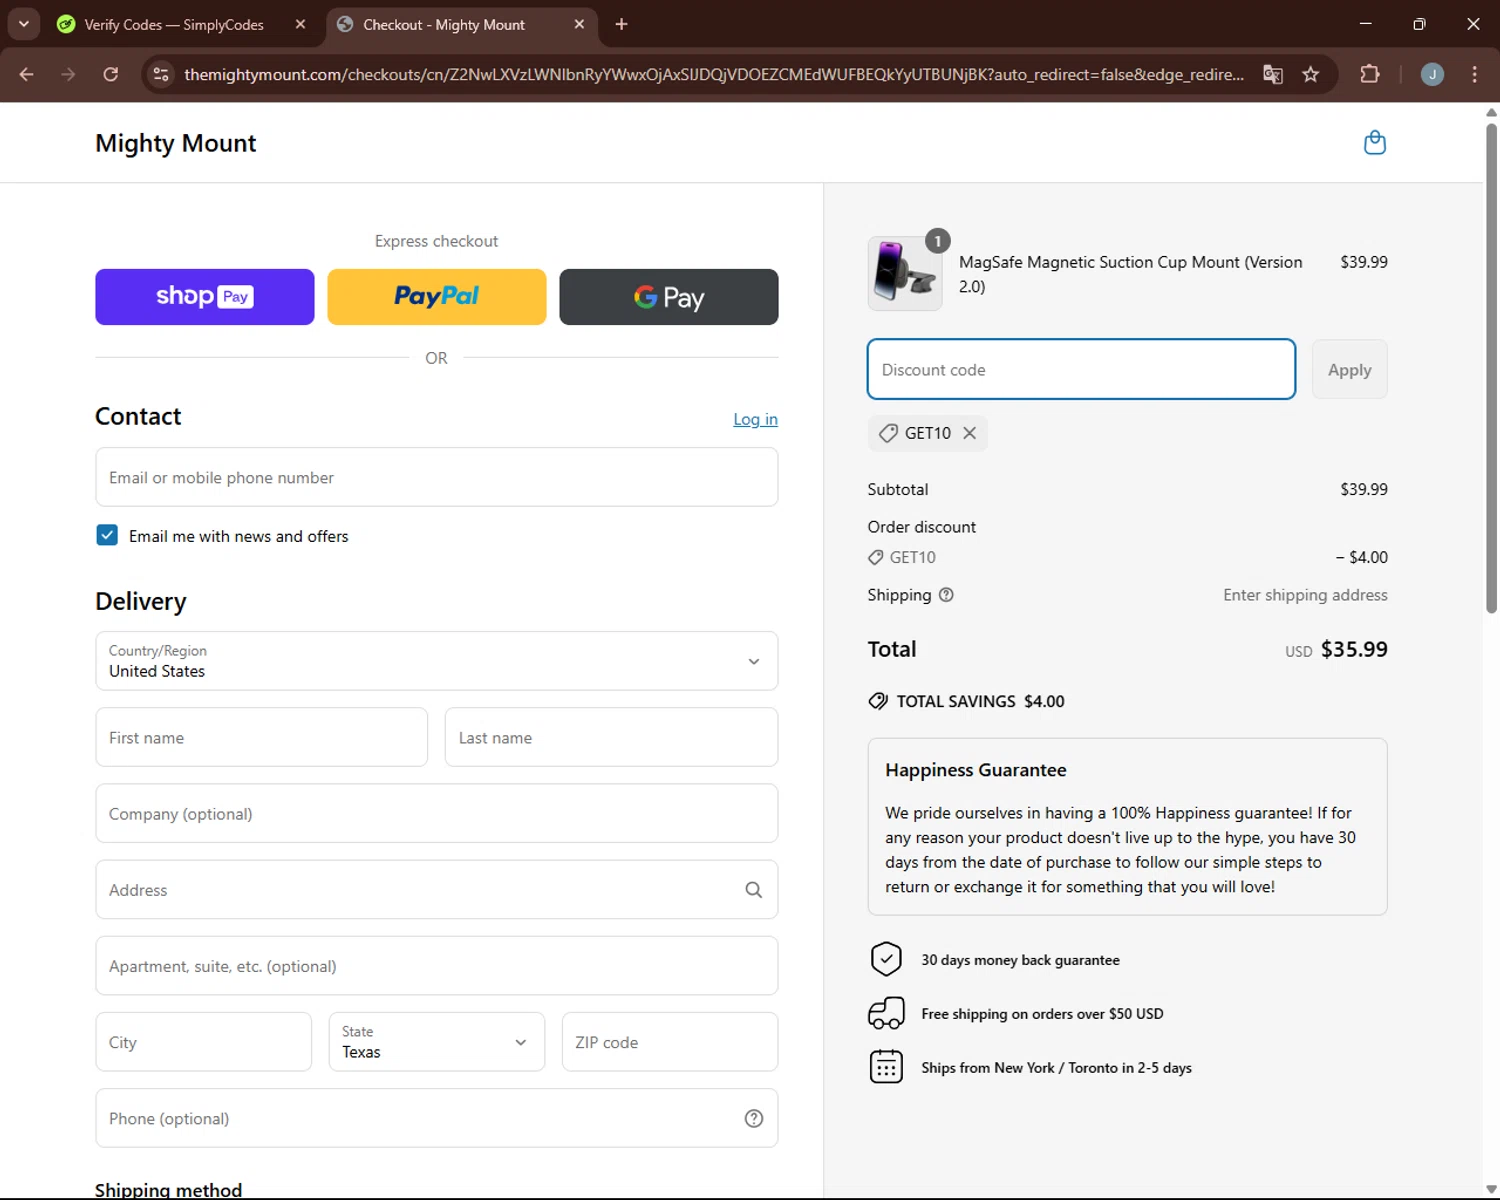This screenshot has width=1500, height=1200.
Task: Click the Address input field
Action: tap(437, 889)
